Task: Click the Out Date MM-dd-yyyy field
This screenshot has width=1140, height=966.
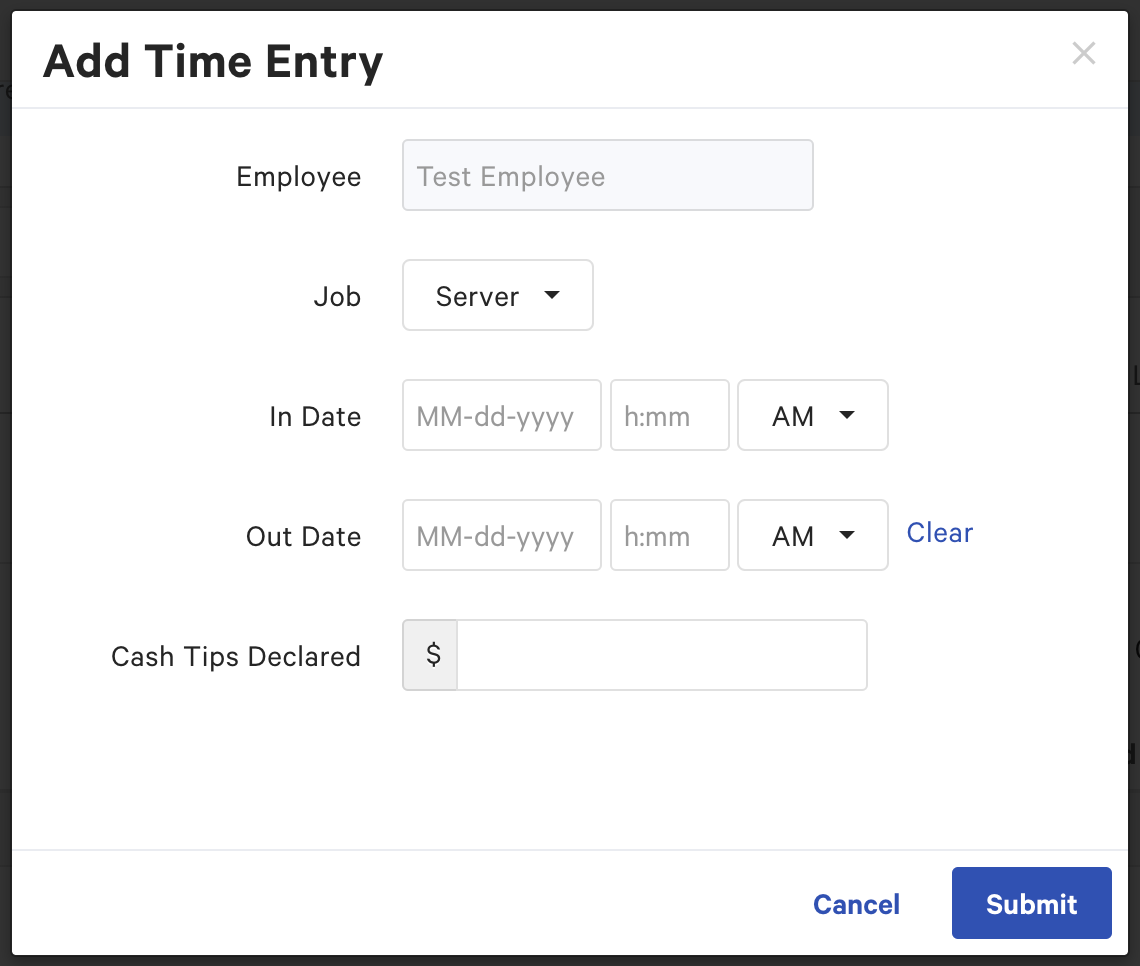Action: [x=501, y=535]
